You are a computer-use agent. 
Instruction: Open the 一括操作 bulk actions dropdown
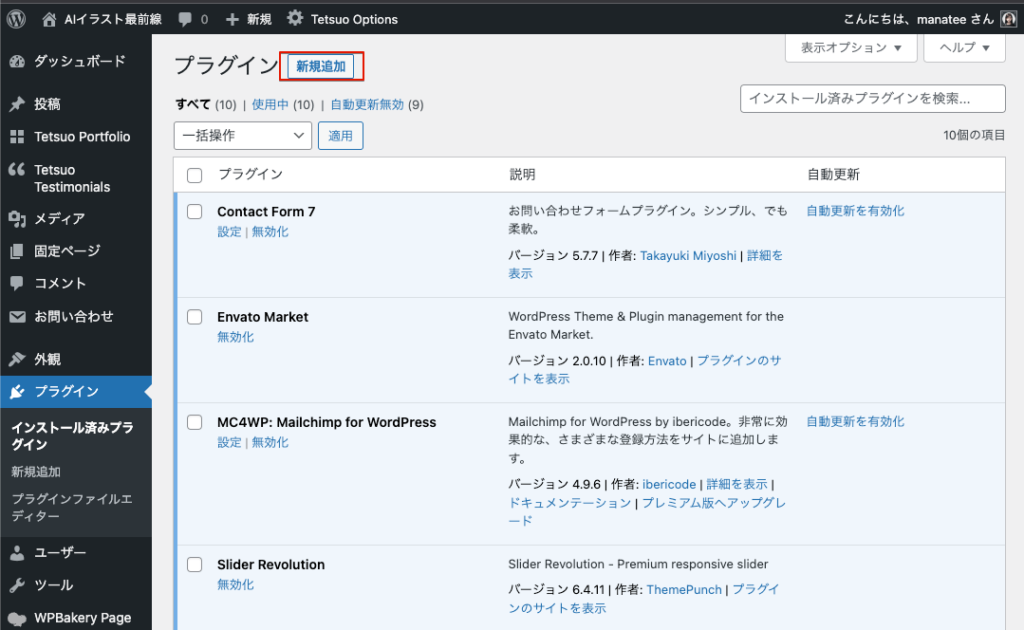[243, 136]
